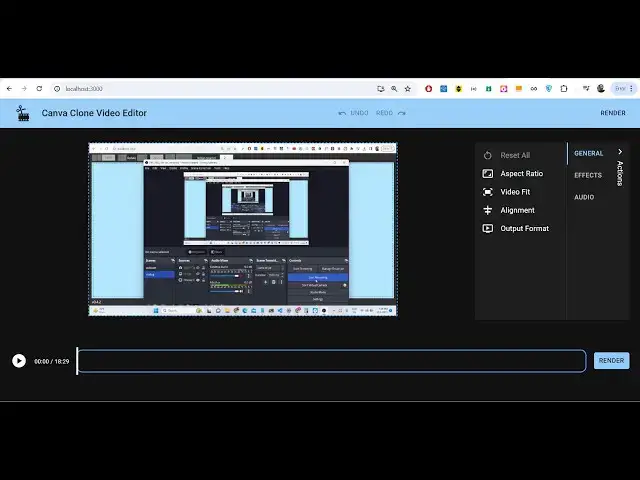Open the green browser extension icon
The image size is (640, 480).
click(x=488, y=89)
